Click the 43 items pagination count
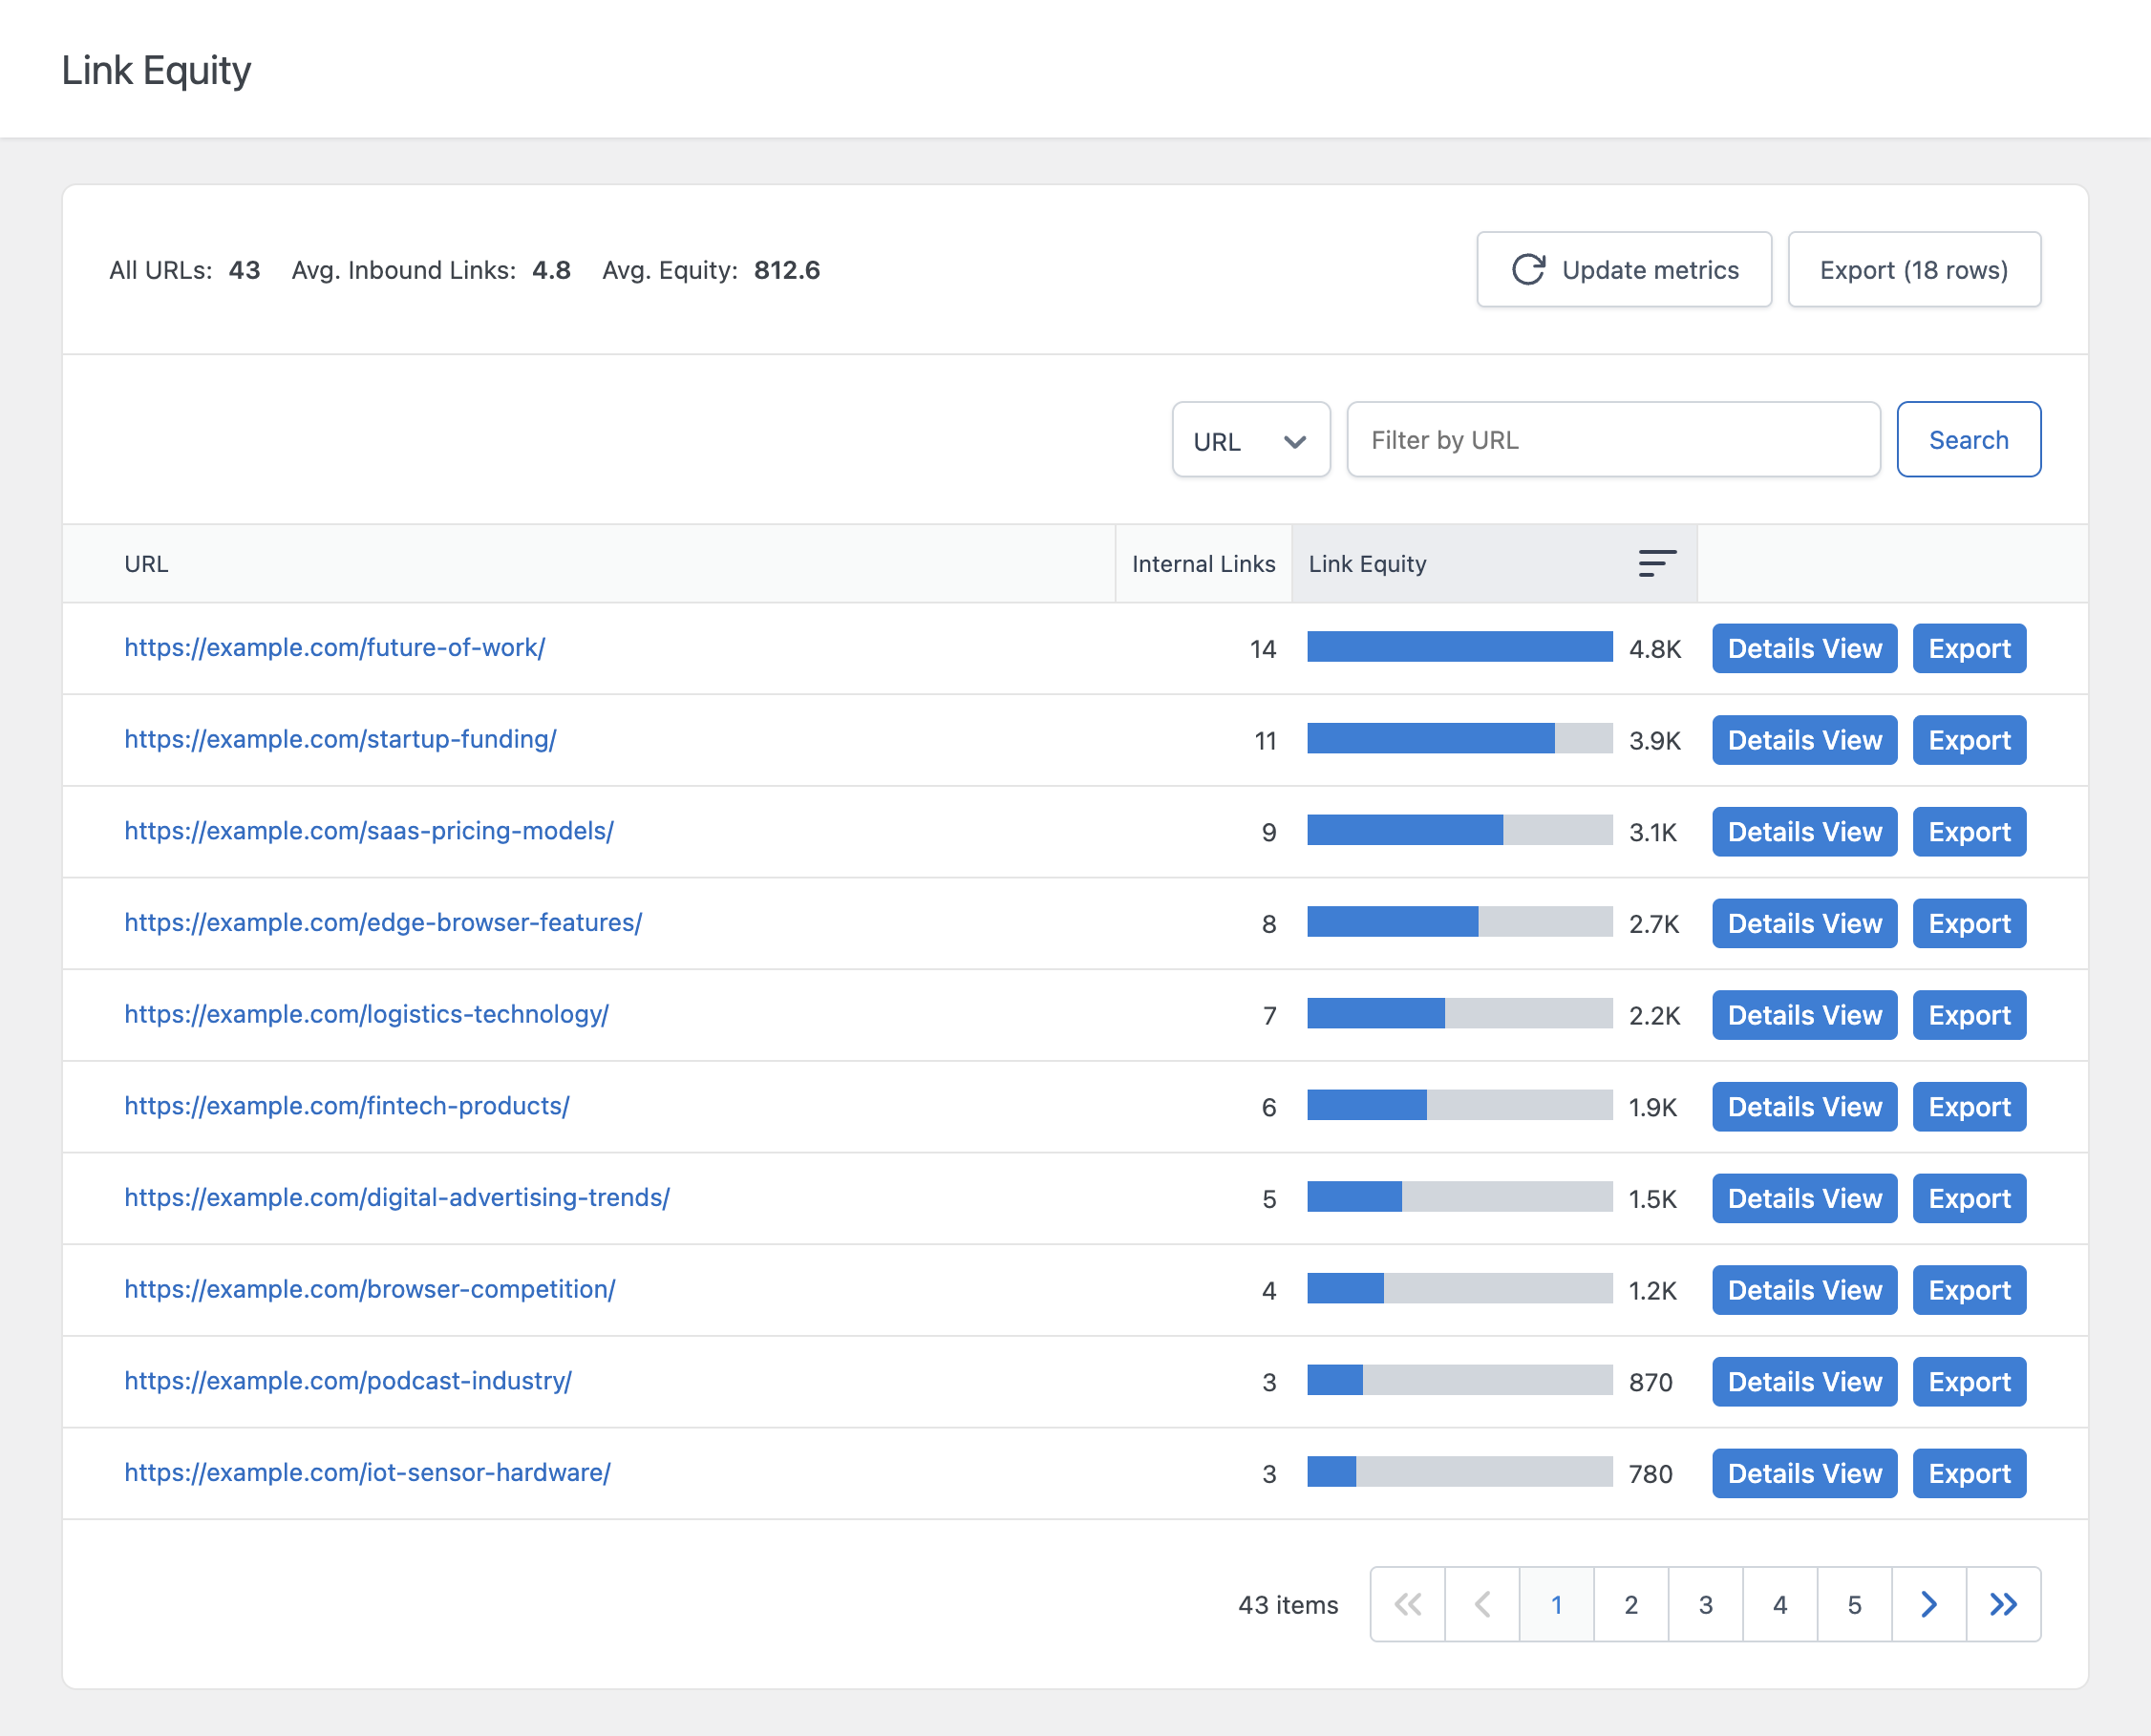 point(1288,1605)
